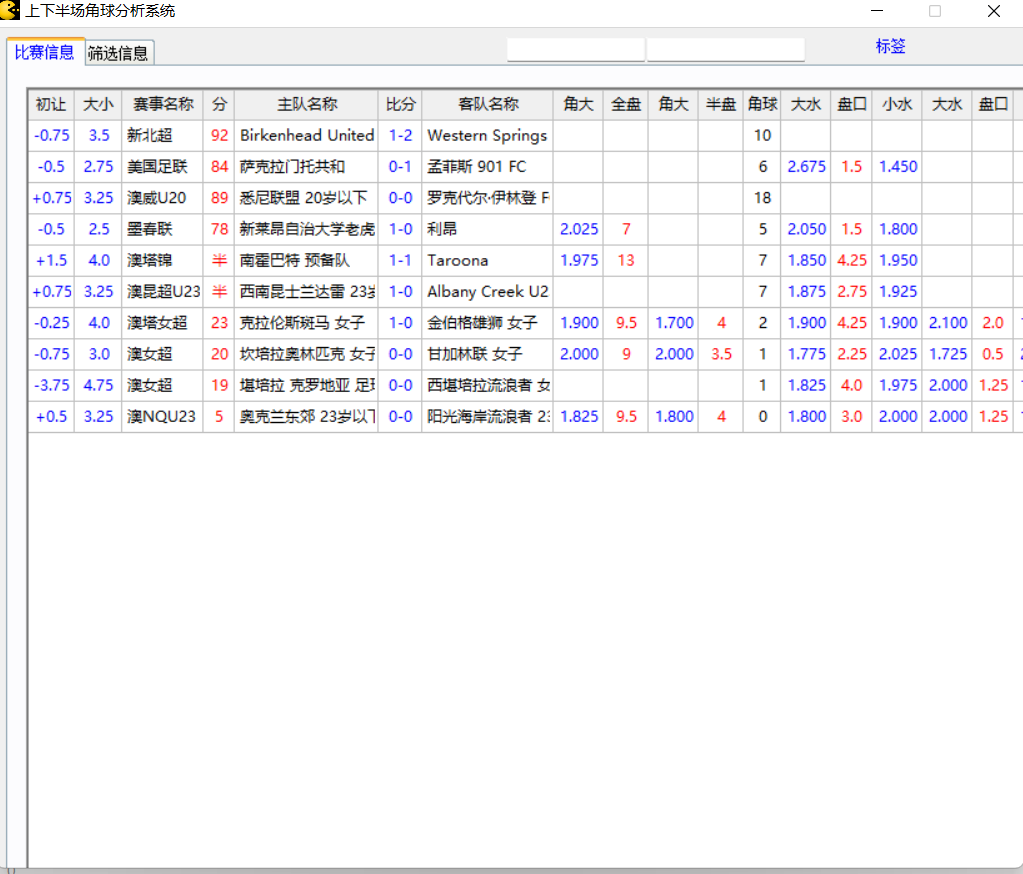The height and width of the screenshot is (874, 1023).
Task: Select the Taroona away team cell
Action: 488,260
